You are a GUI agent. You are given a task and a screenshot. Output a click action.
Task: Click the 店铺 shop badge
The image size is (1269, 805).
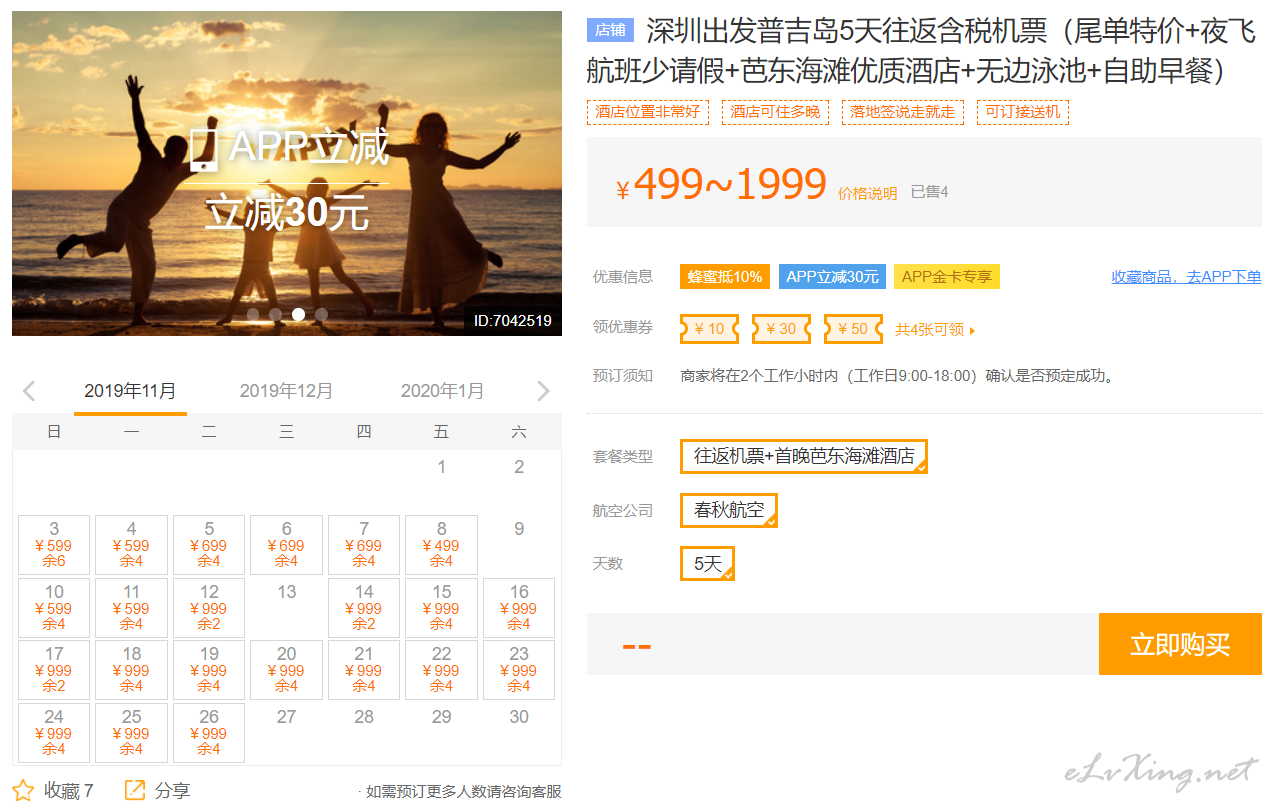tap(610, 30)
